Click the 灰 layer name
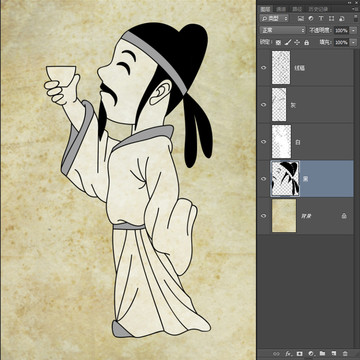 [293, 105]
